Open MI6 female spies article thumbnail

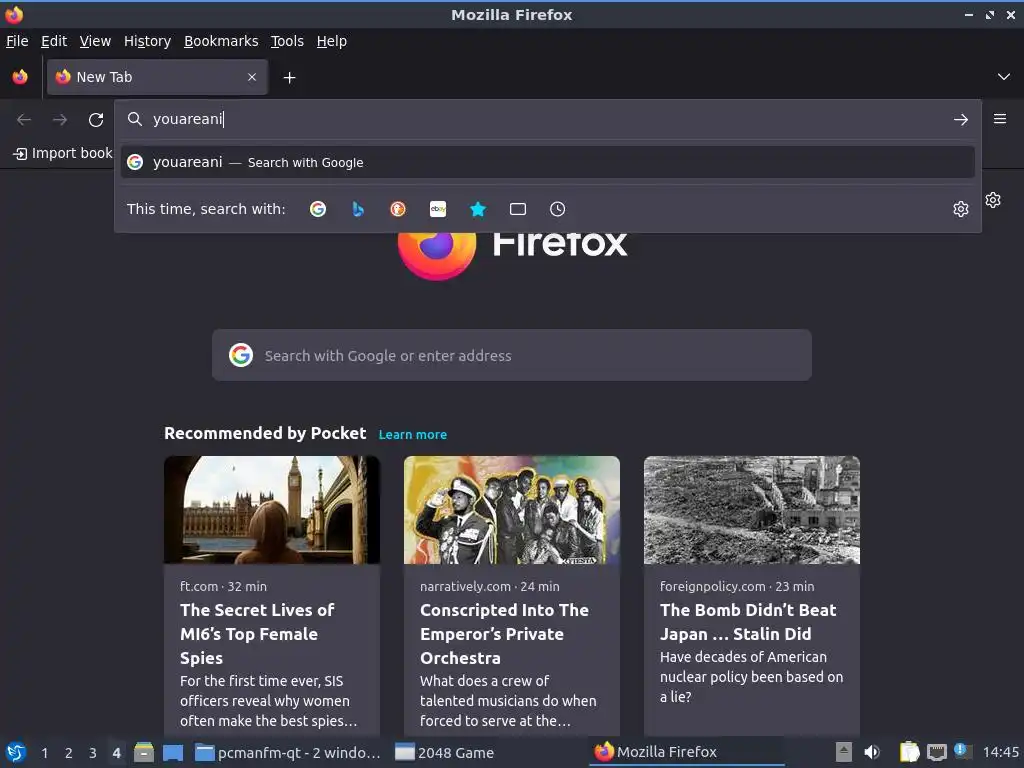272,510
